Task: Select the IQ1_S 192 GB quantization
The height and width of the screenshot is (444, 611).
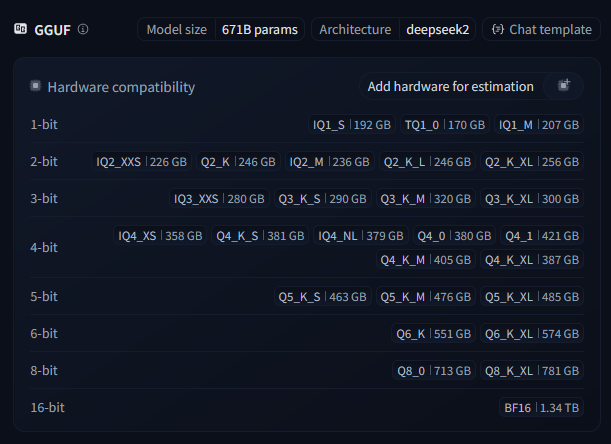Action: tap(352, 125)
